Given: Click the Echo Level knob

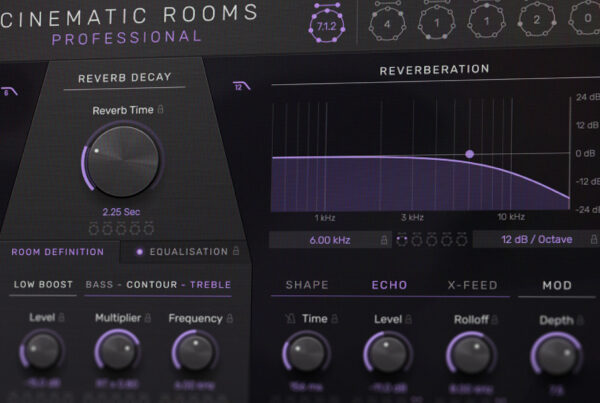Looking at the screenshot, I should click(388, 354).
